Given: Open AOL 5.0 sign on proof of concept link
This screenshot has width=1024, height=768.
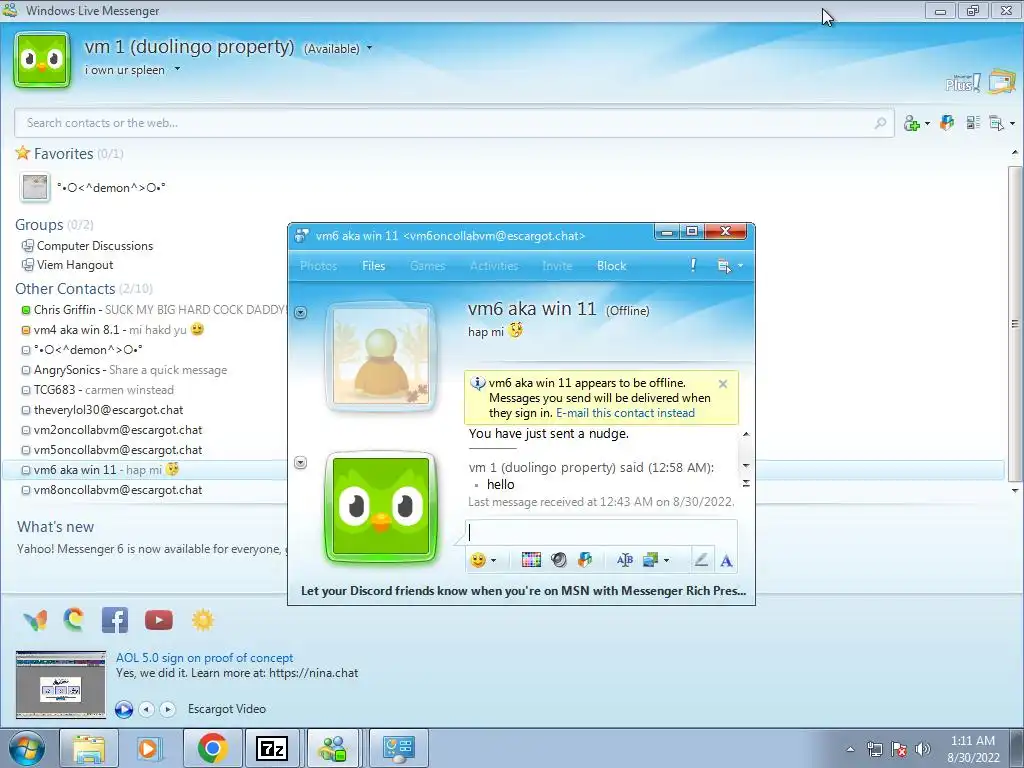Looking at the screenshot, I should click(x=204, y=658).
